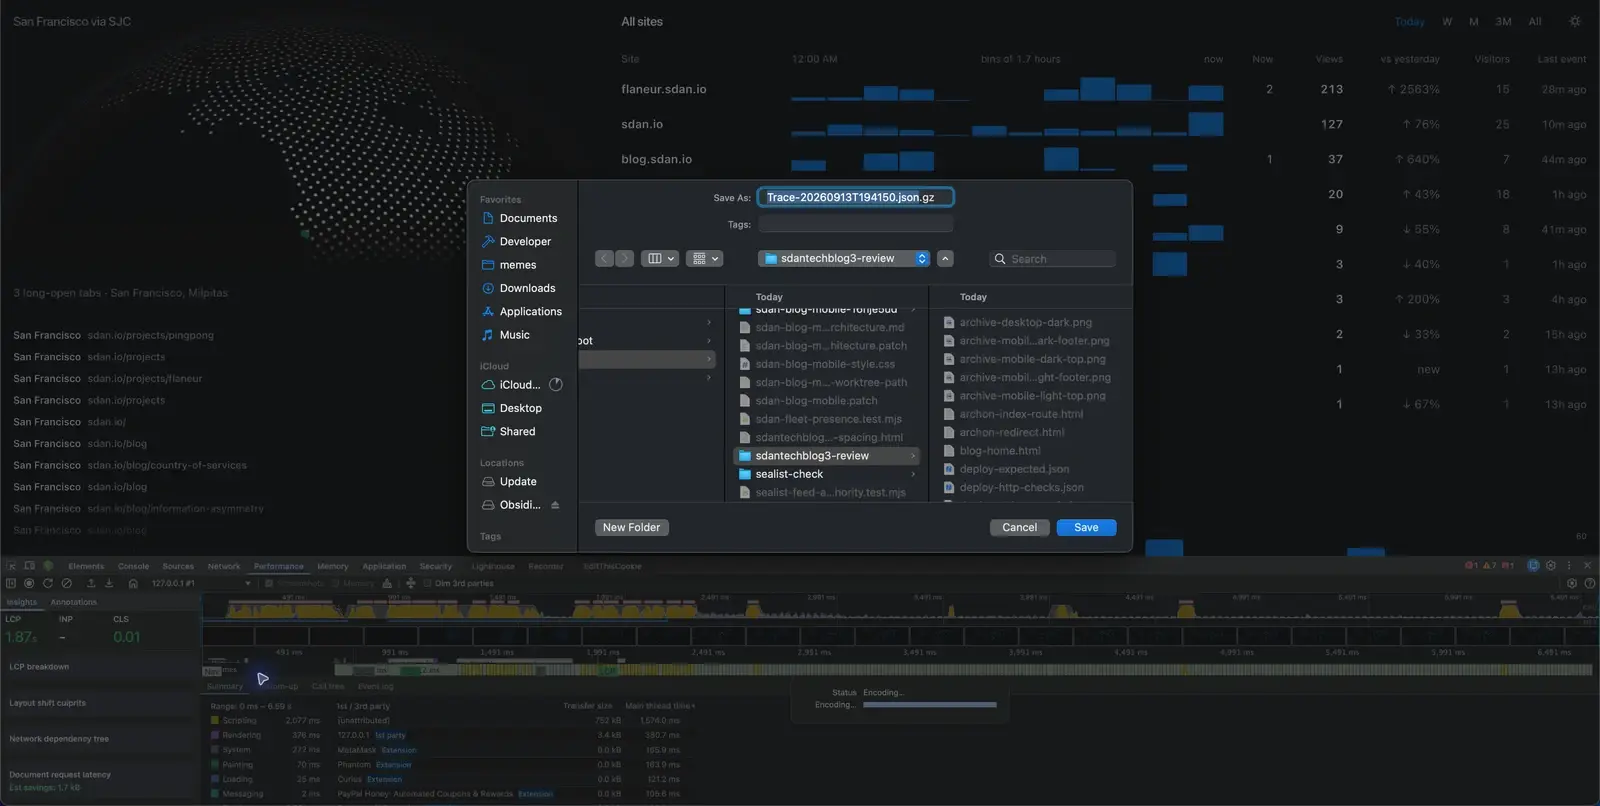Toggle DevTools device toolbar icon
Image resolution: width=1600 pixels, height=806 pixels.
pyautogui.click(x=29, y=565)
